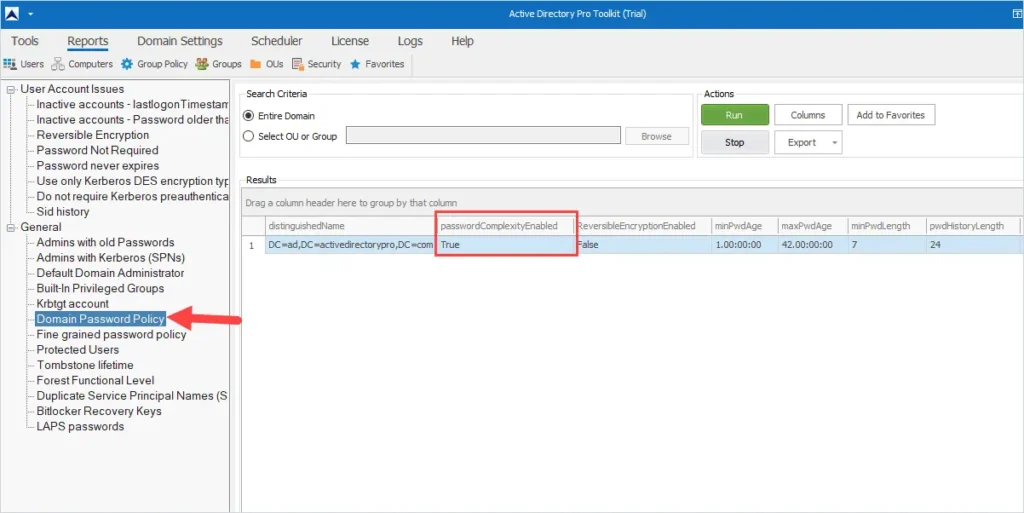Sort by the pwdHistoryLength column header
Viewport: 1024px width, 513px height.
coord(973,226)
